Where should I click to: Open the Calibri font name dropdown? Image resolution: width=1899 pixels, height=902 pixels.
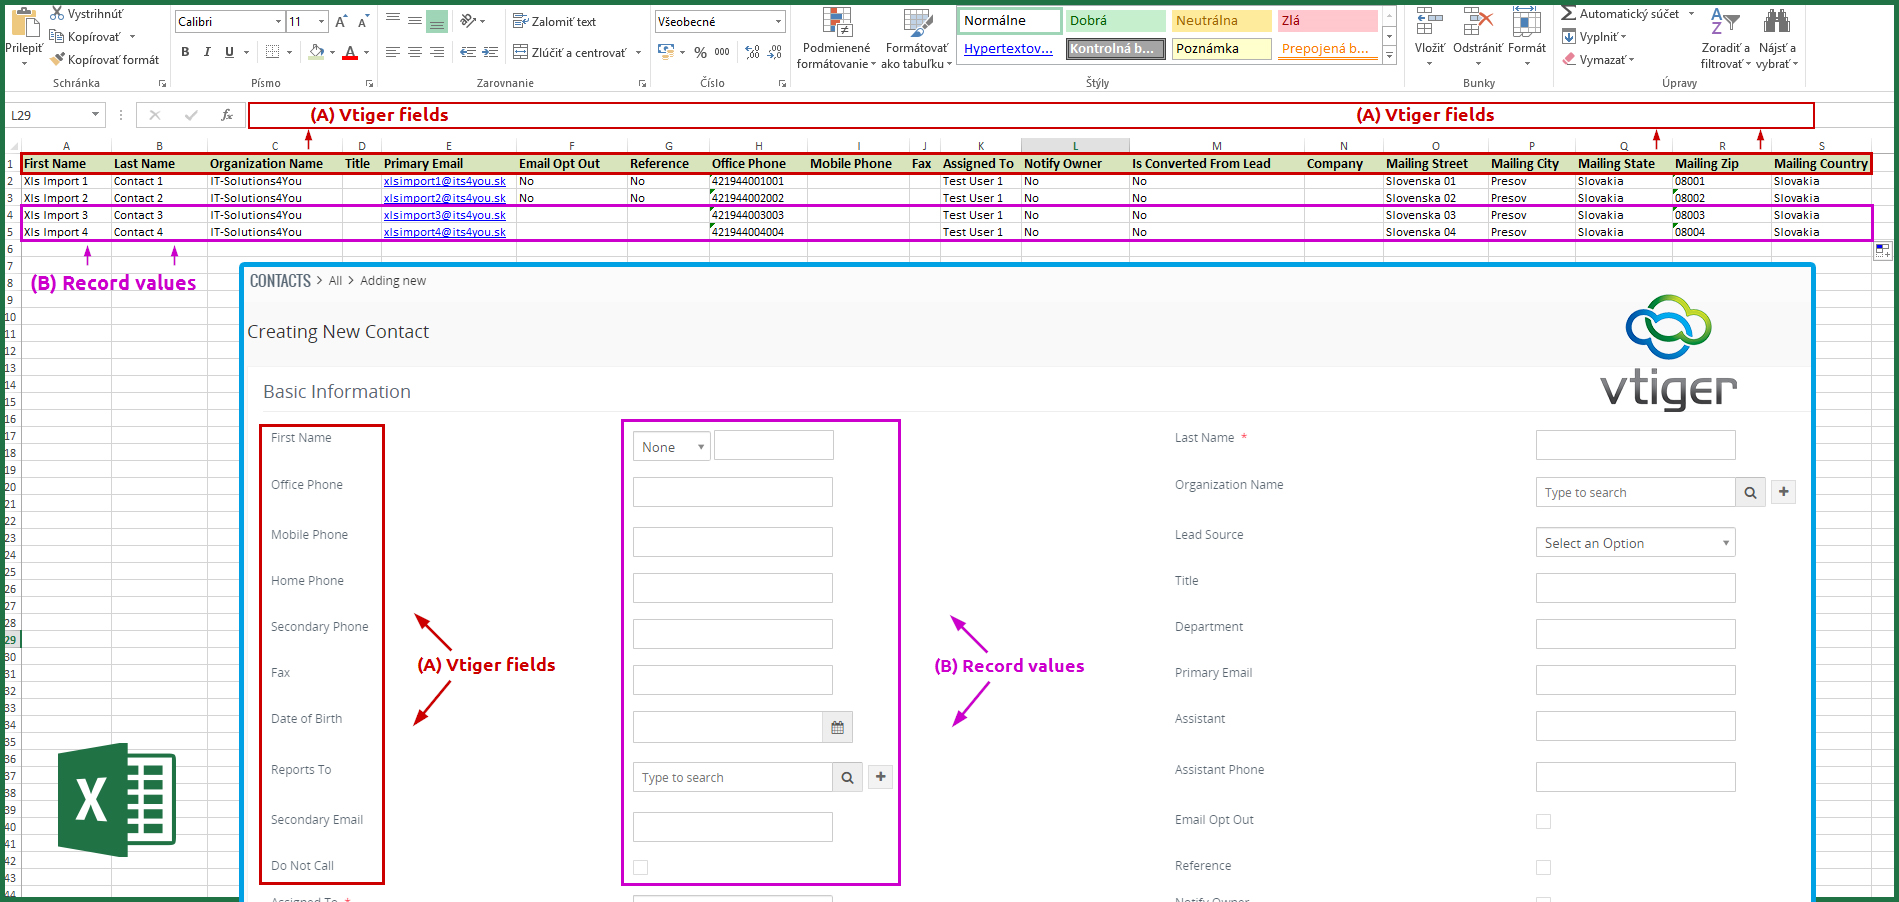coord(279,21)
